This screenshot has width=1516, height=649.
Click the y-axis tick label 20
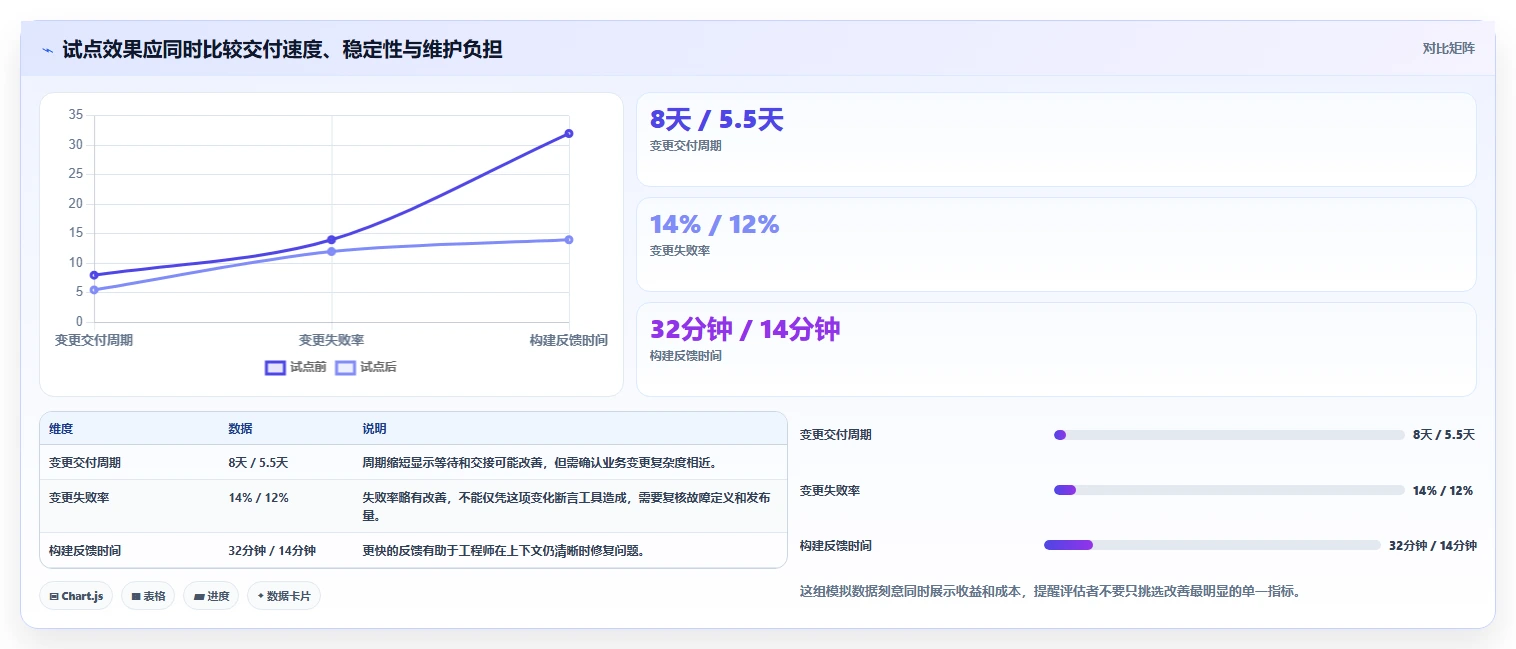(76, 203)
